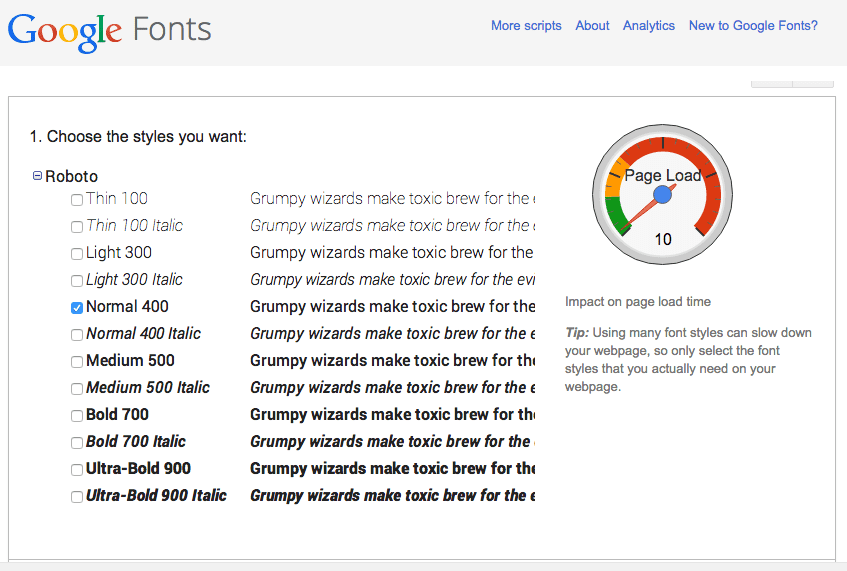Screen dimensions: 847x571
Task: Click the Medium 500 Italic sample sentence
Action: click(x=393, y=388)
